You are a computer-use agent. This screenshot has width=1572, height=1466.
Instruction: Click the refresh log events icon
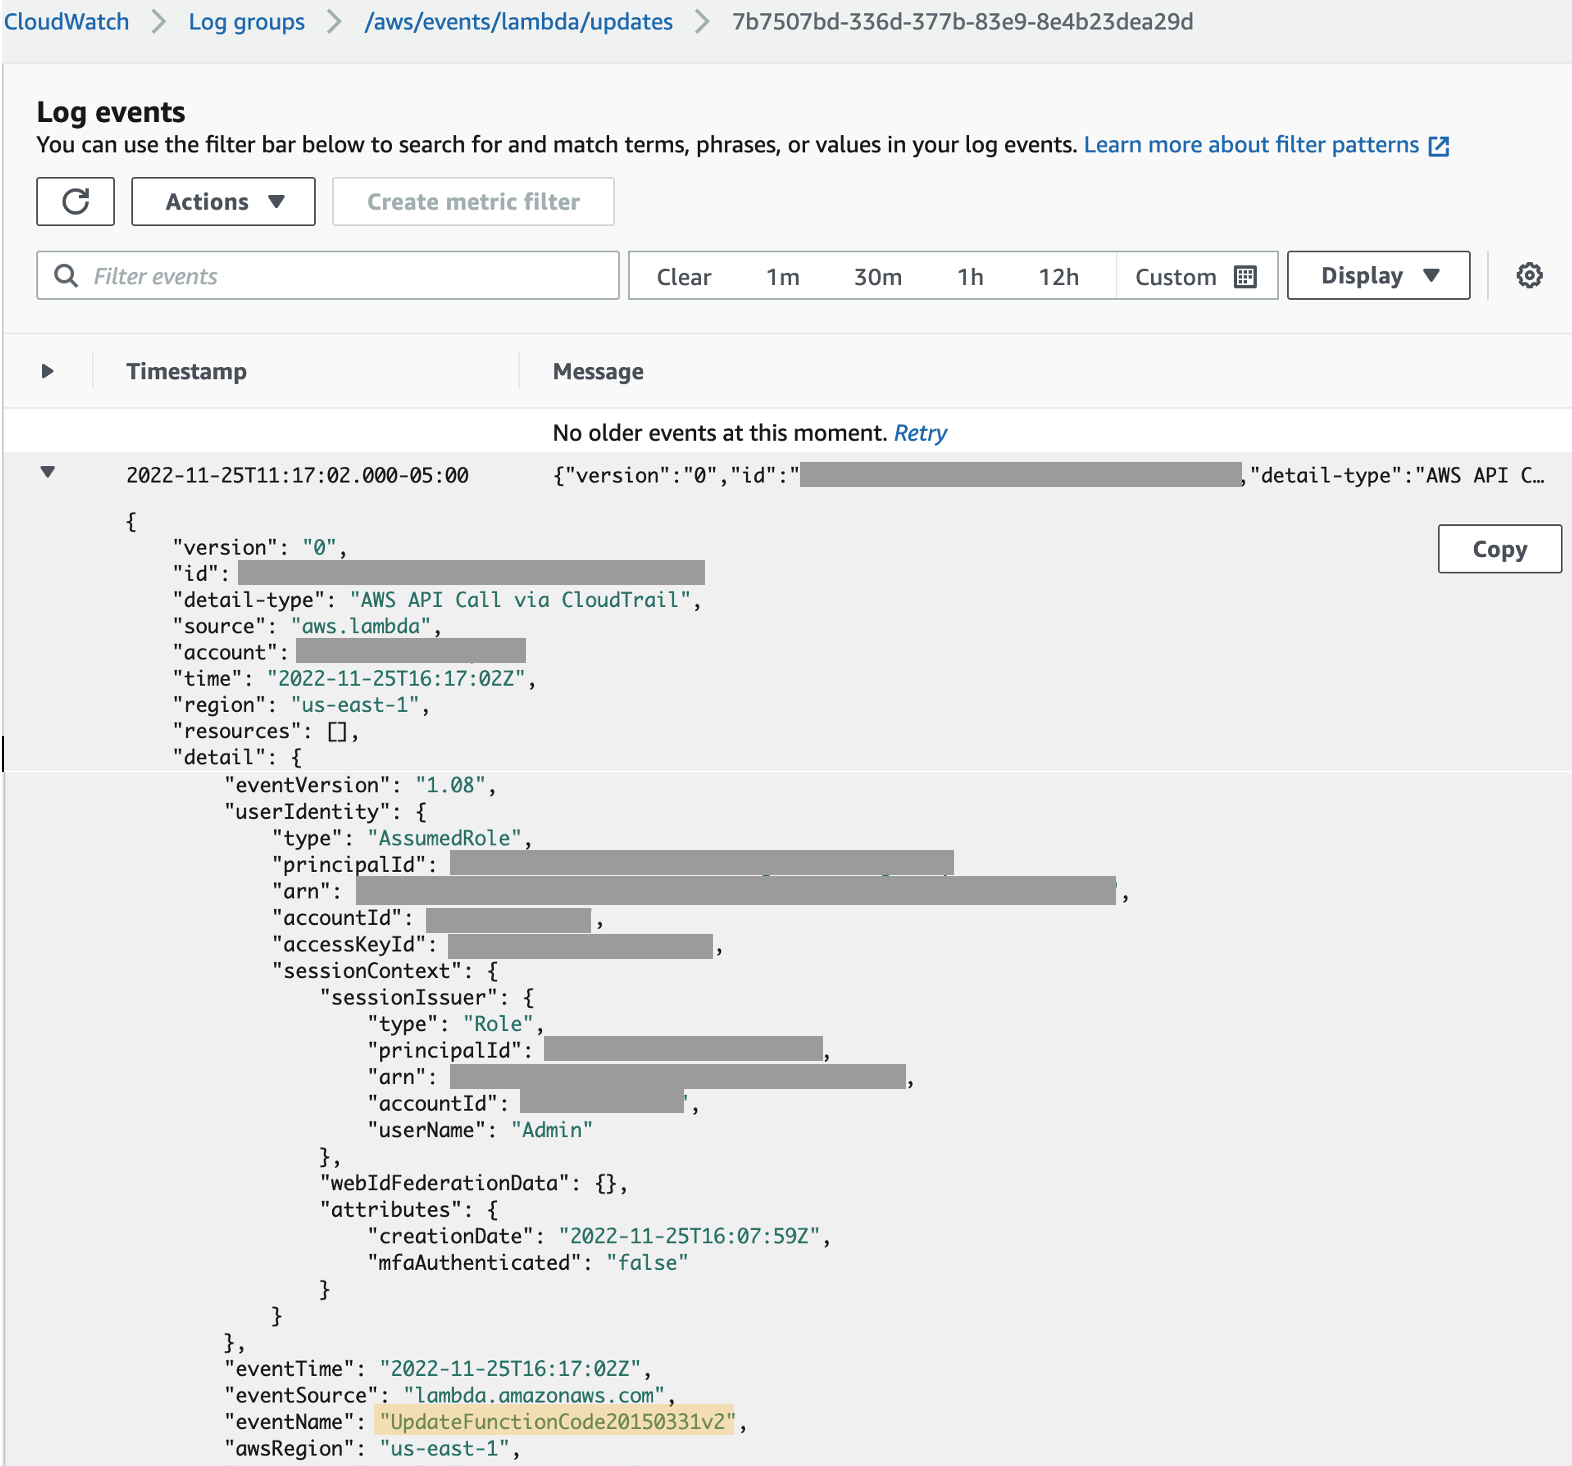(76, 202)
